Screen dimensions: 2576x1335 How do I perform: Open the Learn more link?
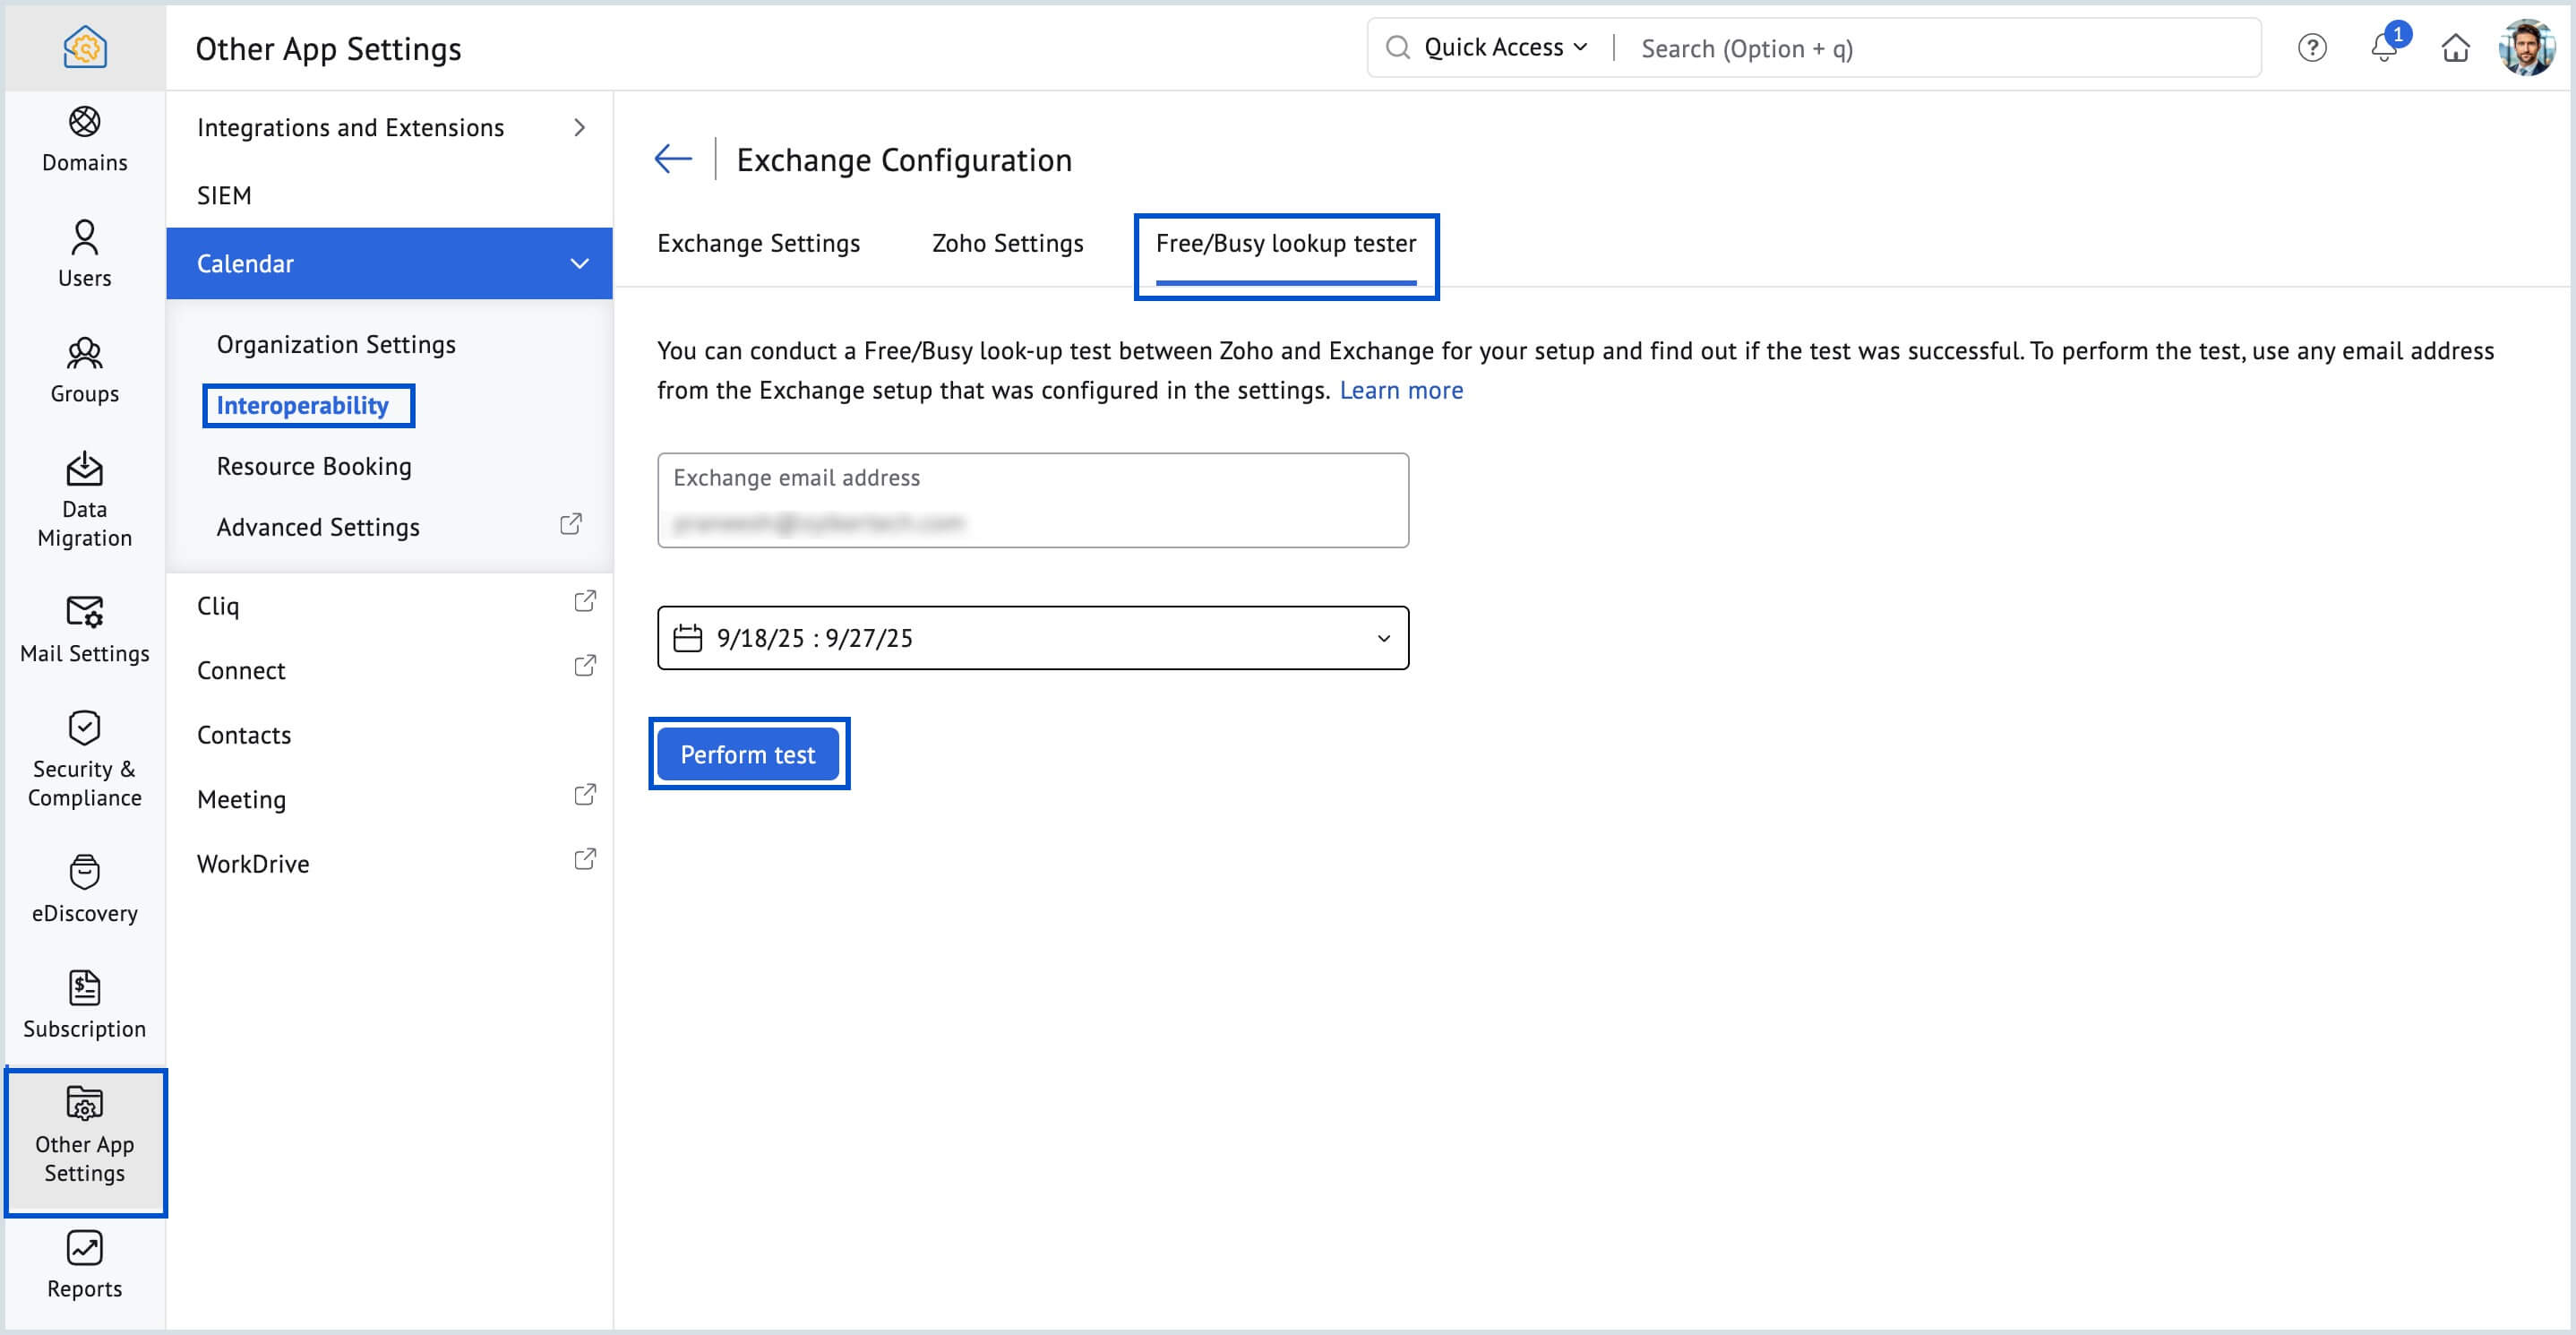pos(1400,391)
